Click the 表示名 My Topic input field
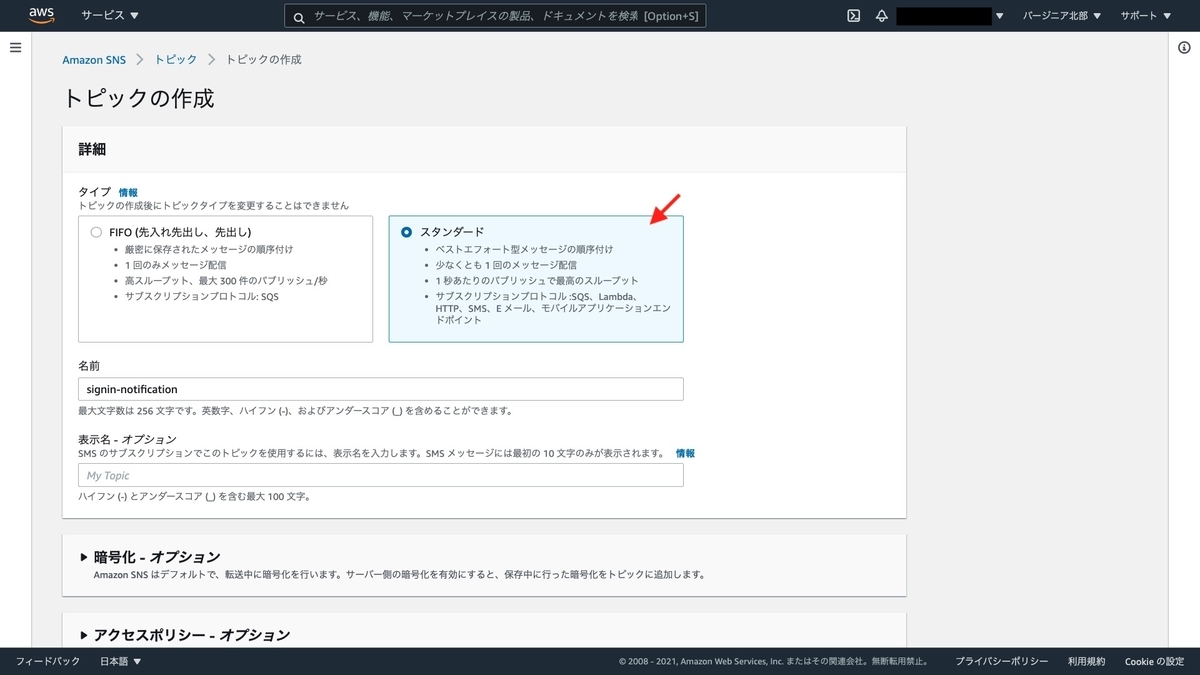 [x=381, y=475]
